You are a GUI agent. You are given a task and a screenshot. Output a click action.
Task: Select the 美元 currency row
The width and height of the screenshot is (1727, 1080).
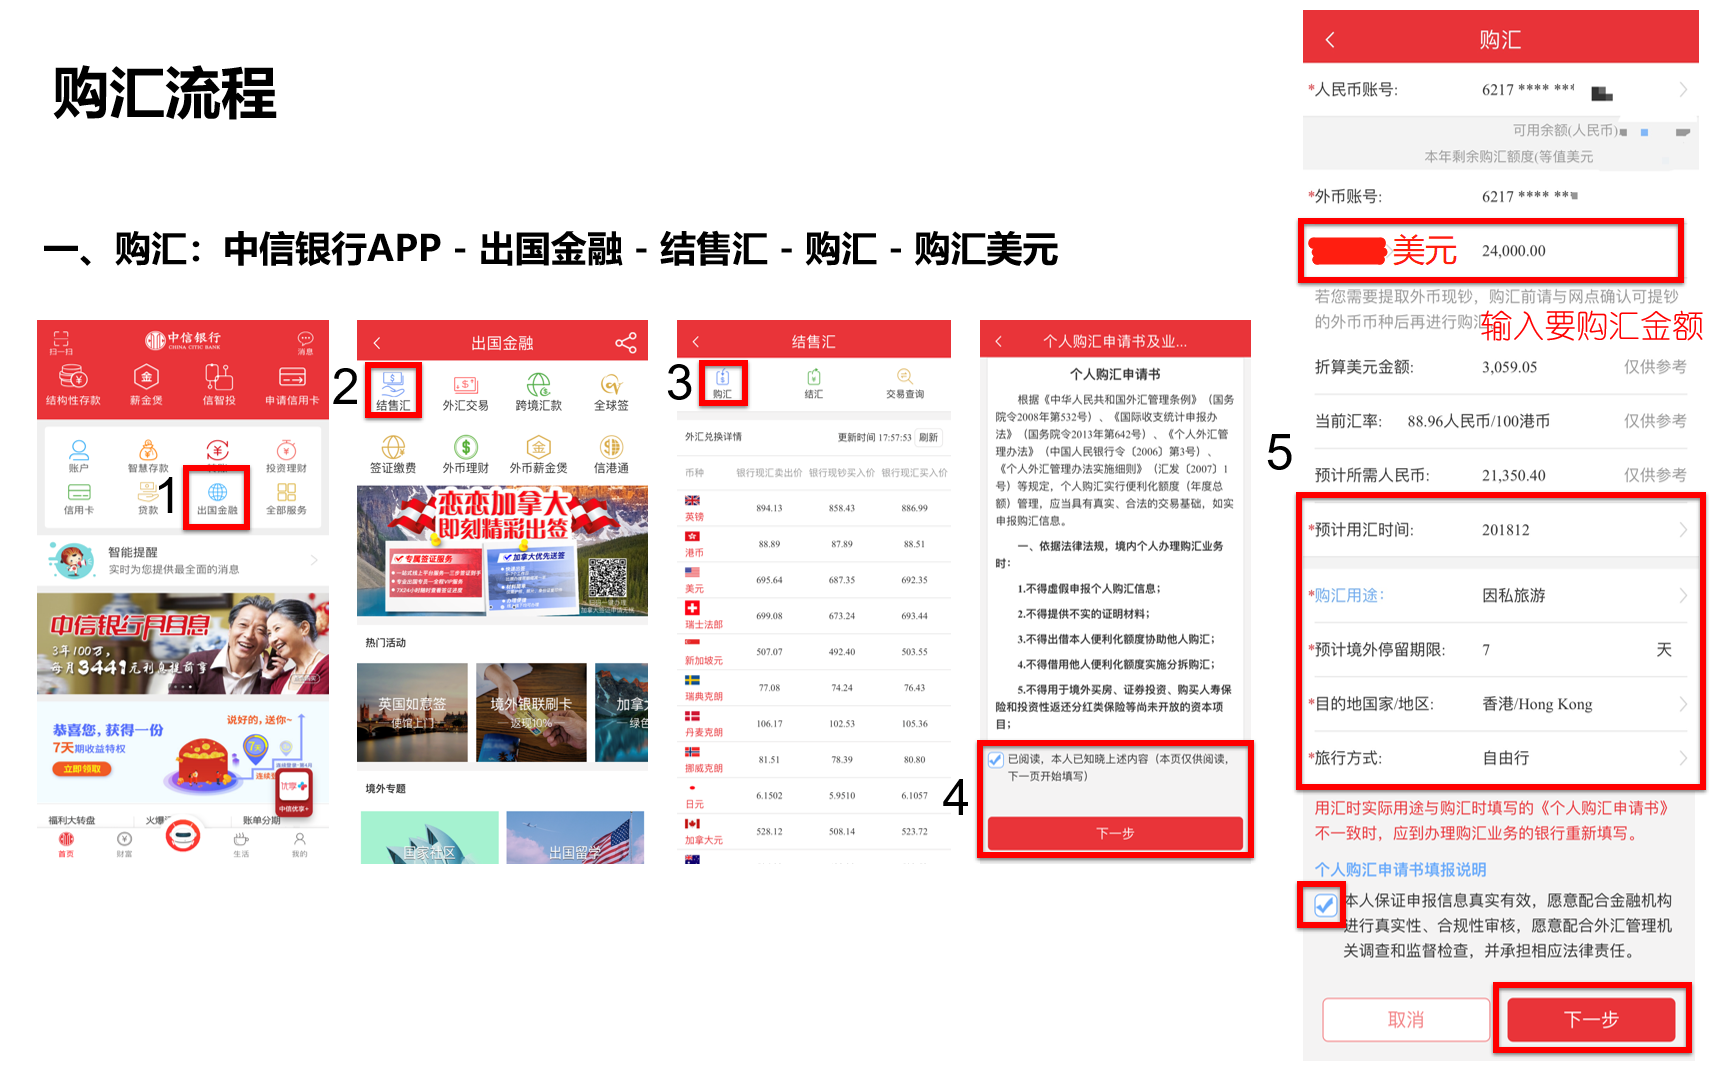tap(814, 580)
